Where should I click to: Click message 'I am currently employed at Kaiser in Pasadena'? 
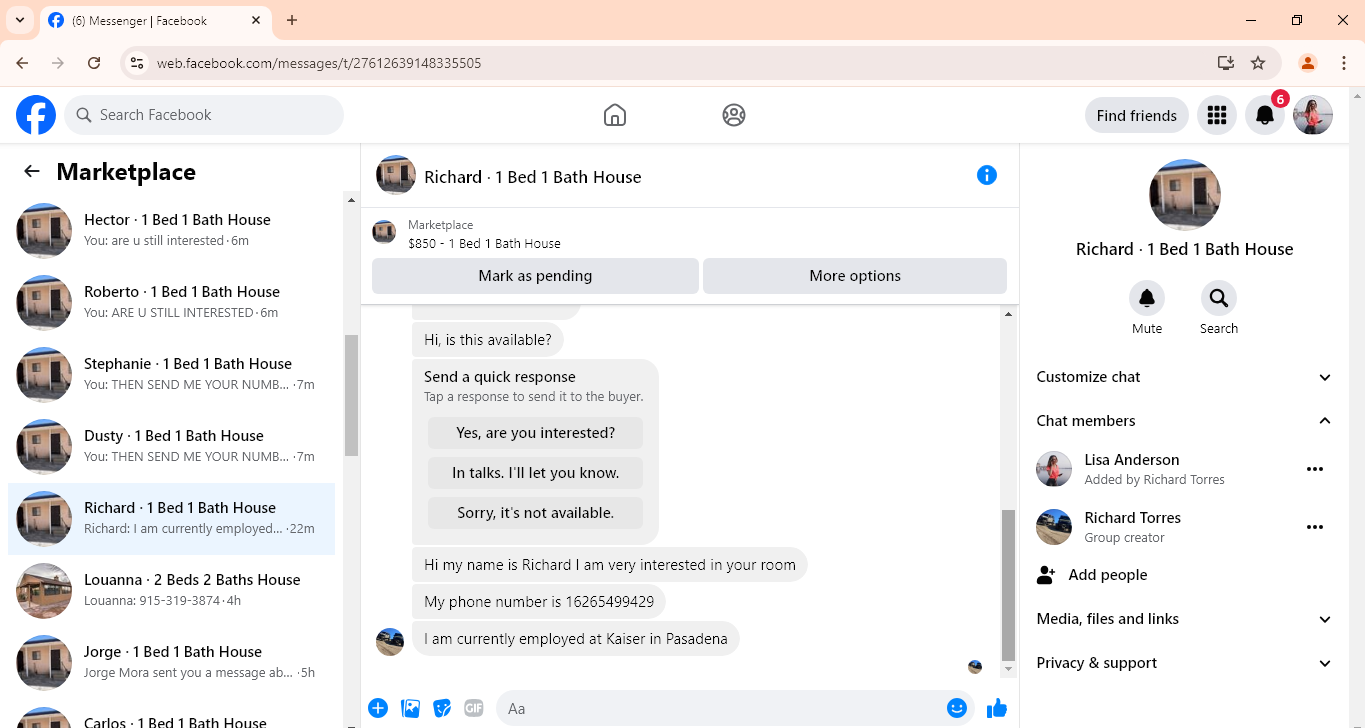576,639
